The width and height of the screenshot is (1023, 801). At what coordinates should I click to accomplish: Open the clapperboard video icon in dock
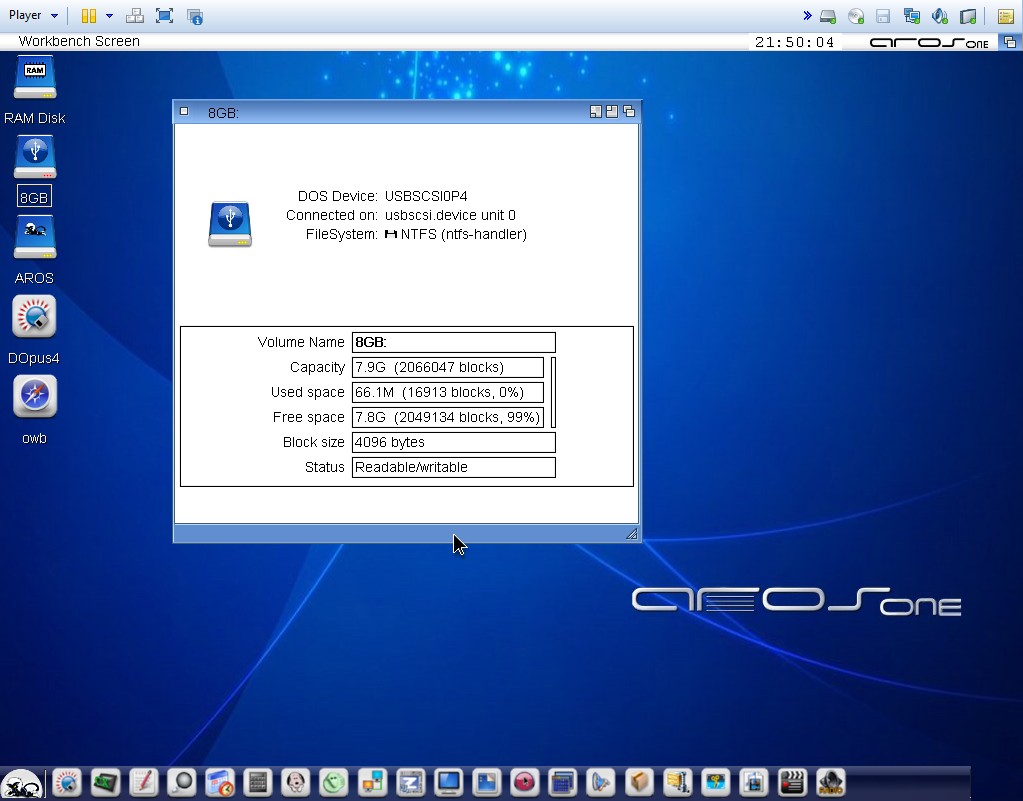pos(792,782)
